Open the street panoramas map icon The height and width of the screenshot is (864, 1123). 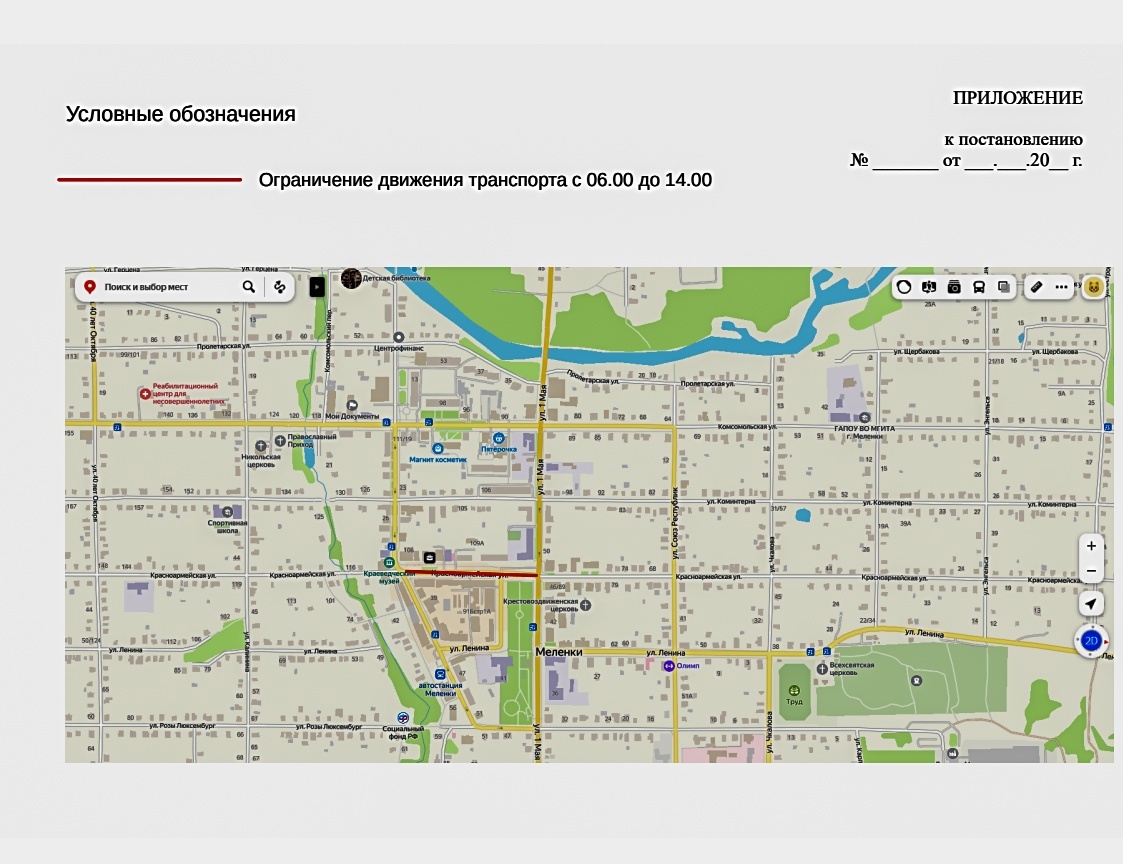pyautogui.click(x=929, y=287)
